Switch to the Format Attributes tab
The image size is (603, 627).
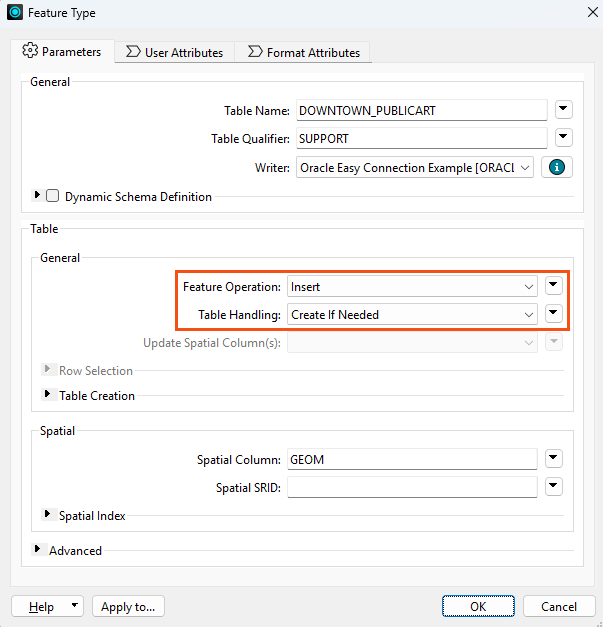coord(304,52)
